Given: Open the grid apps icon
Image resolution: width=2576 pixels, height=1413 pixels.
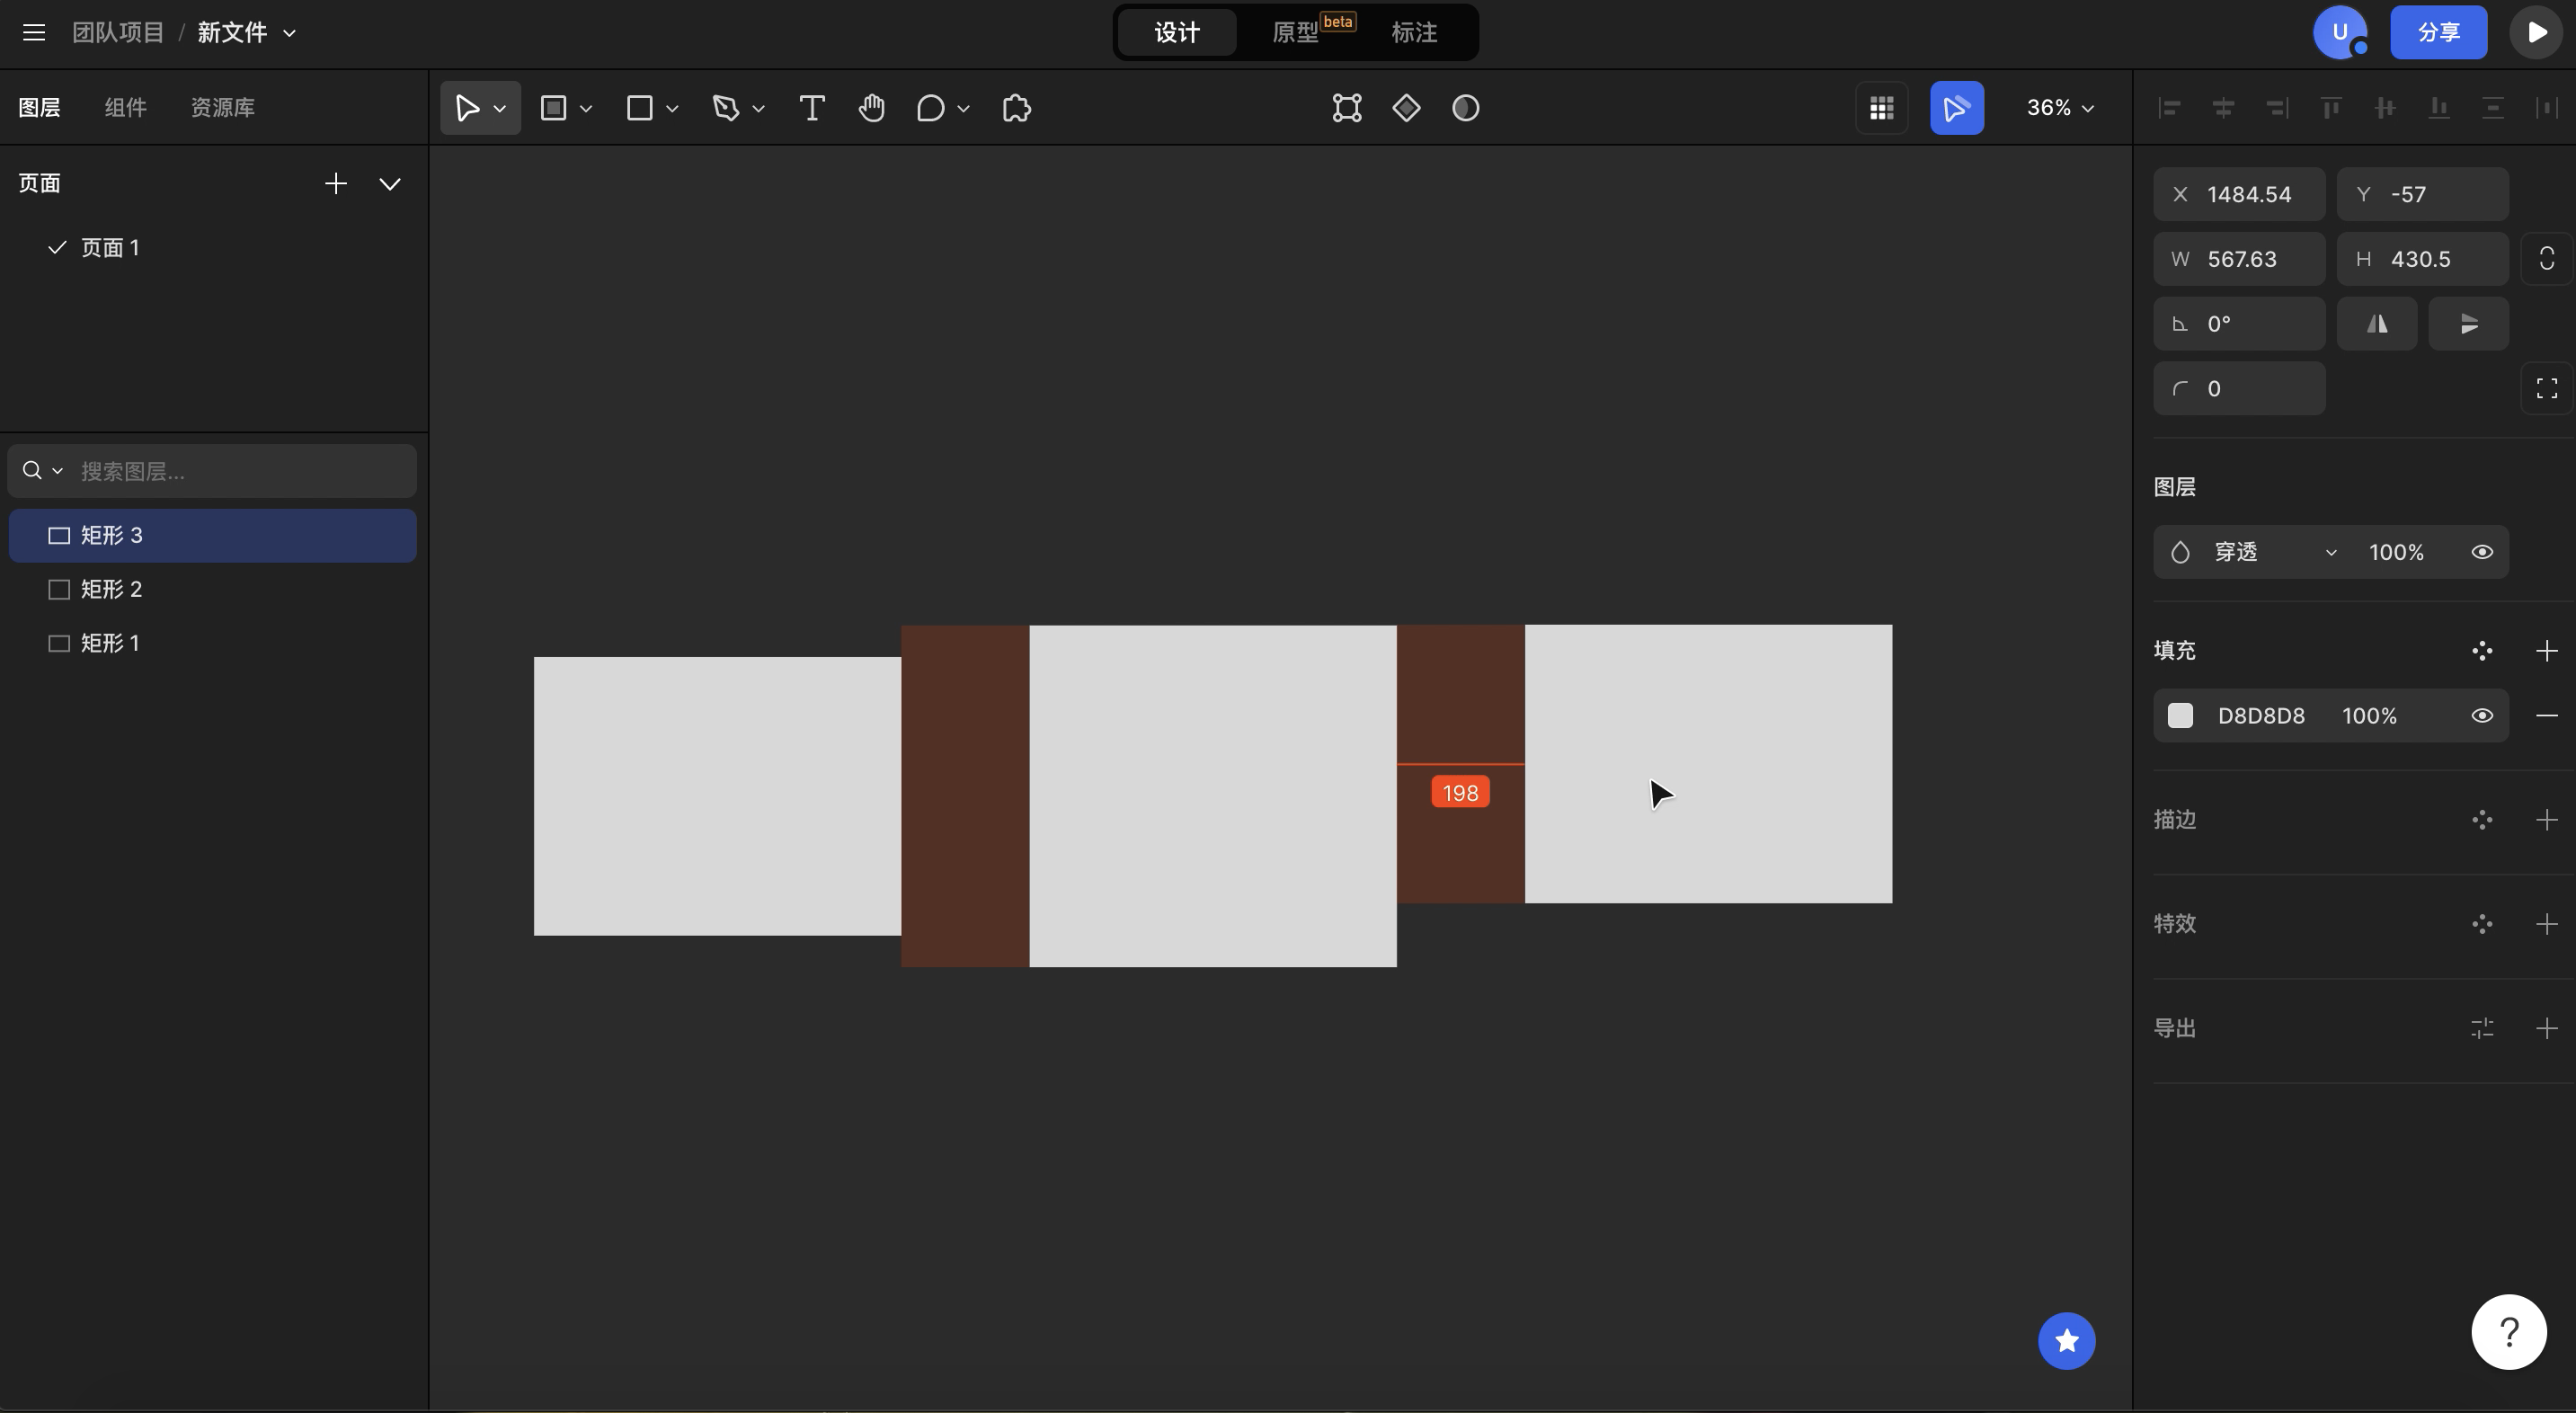Looking at the screenshot, I should point(1882,108).
